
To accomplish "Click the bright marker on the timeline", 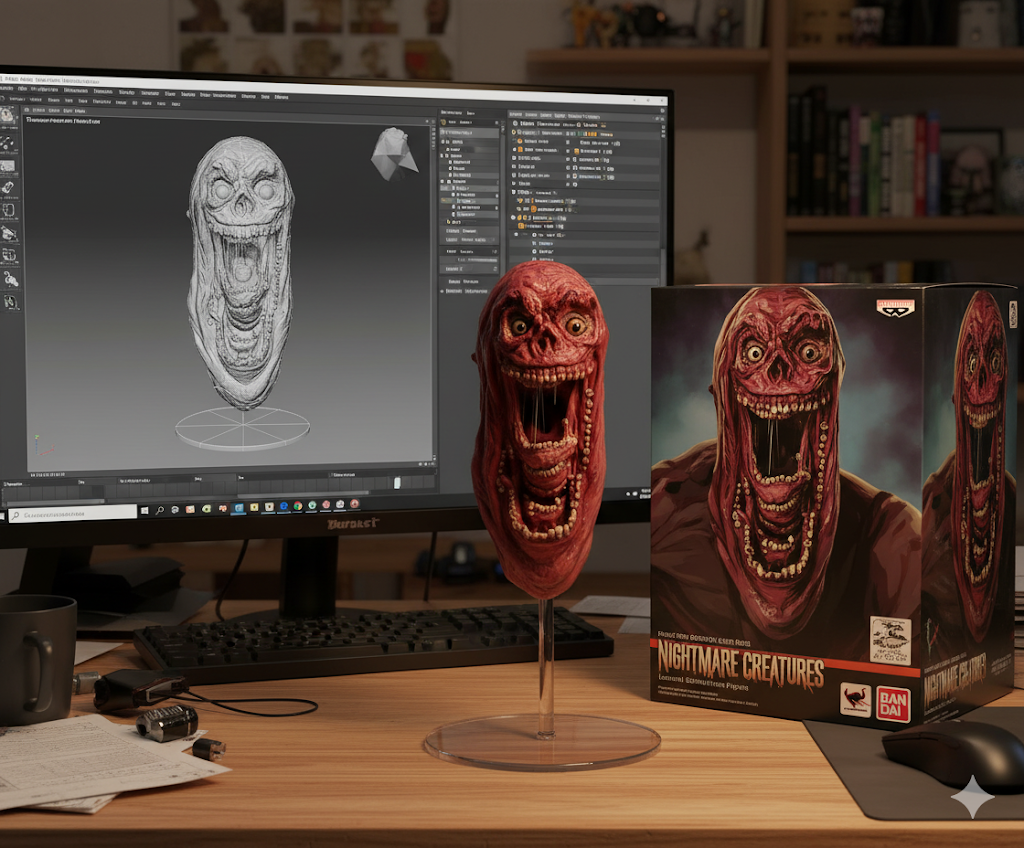I will (x=397, y=483).
